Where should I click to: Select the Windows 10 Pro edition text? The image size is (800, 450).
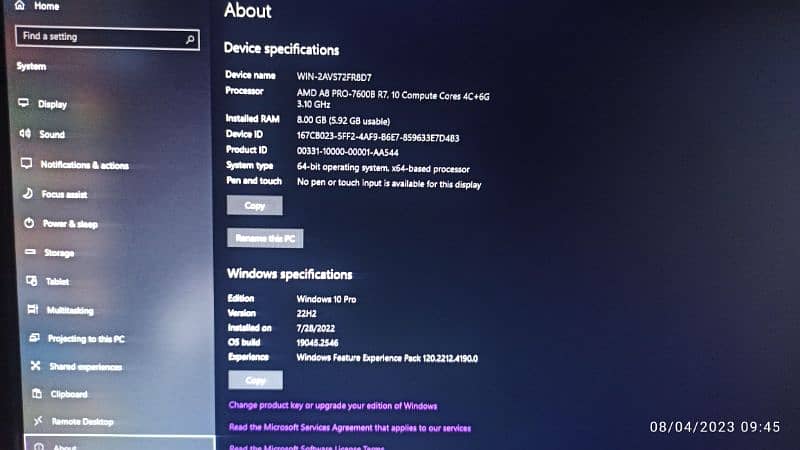327,299
